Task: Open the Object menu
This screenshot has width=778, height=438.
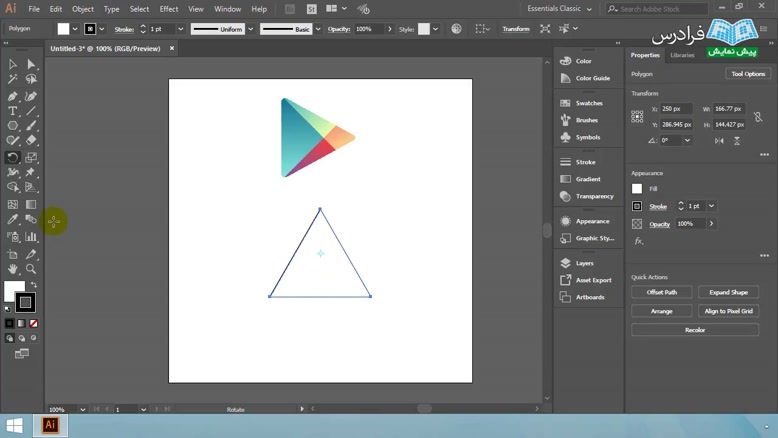Action: (82, 9)
